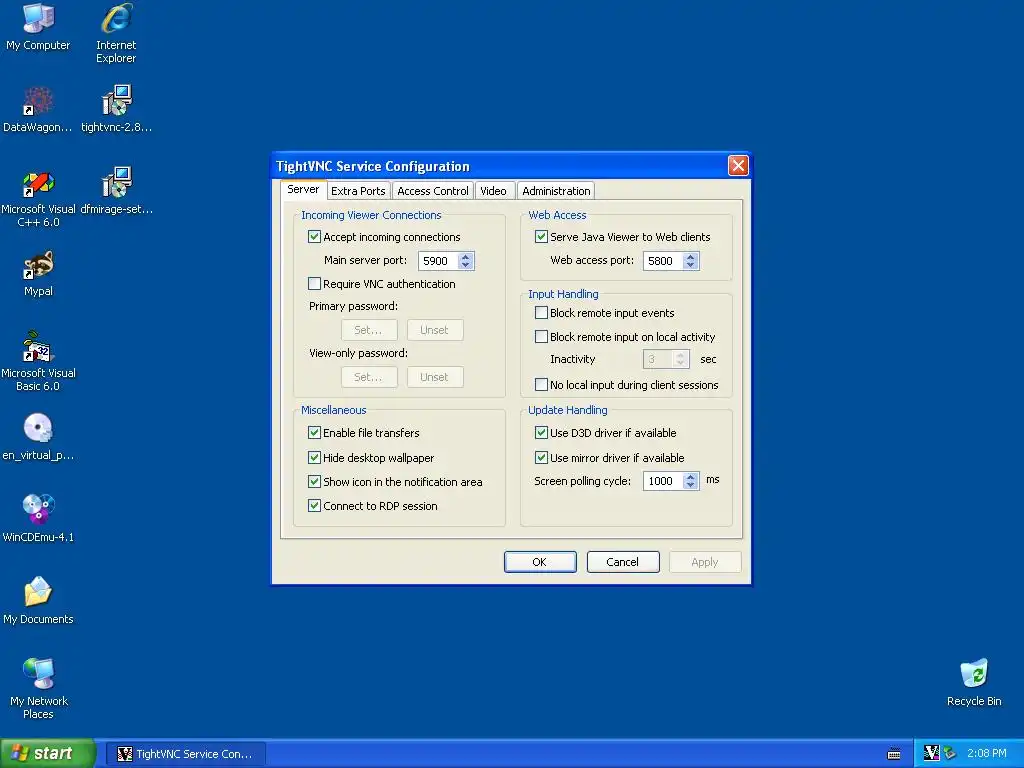1024x768 pixels.
Task: Select the Microsoft Visual Basic 6.0 shortcut
Action: click(x=38, y=362)
